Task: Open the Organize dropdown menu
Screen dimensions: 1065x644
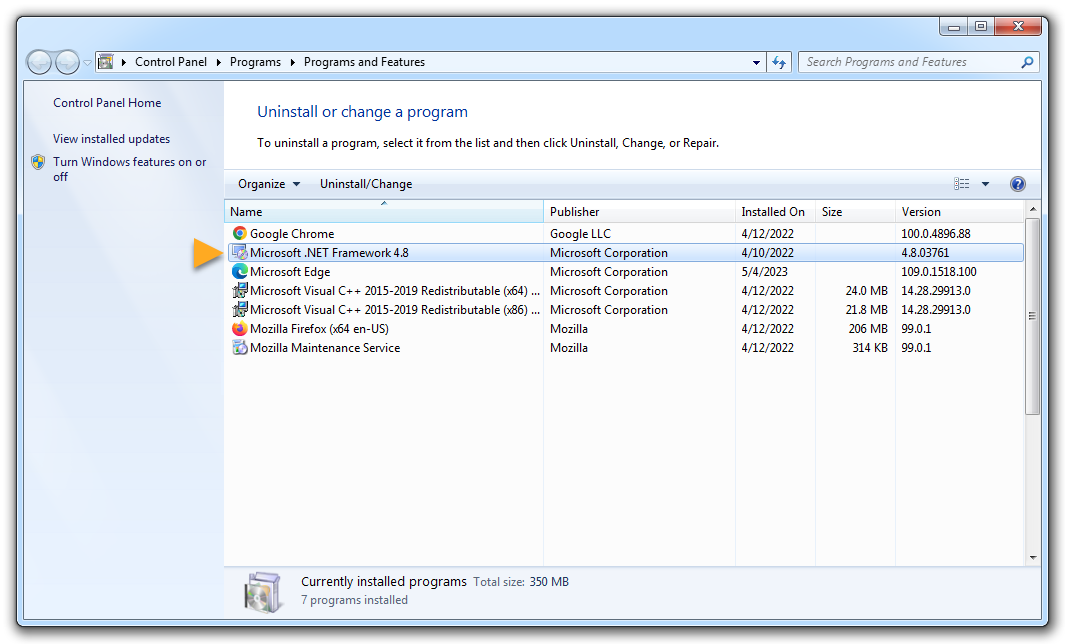Action: 268,184
